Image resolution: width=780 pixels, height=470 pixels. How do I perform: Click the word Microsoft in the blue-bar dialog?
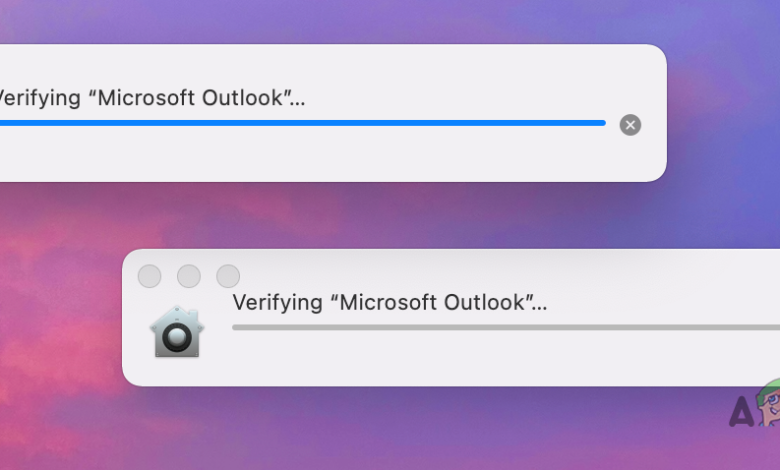tap(146, 97)
